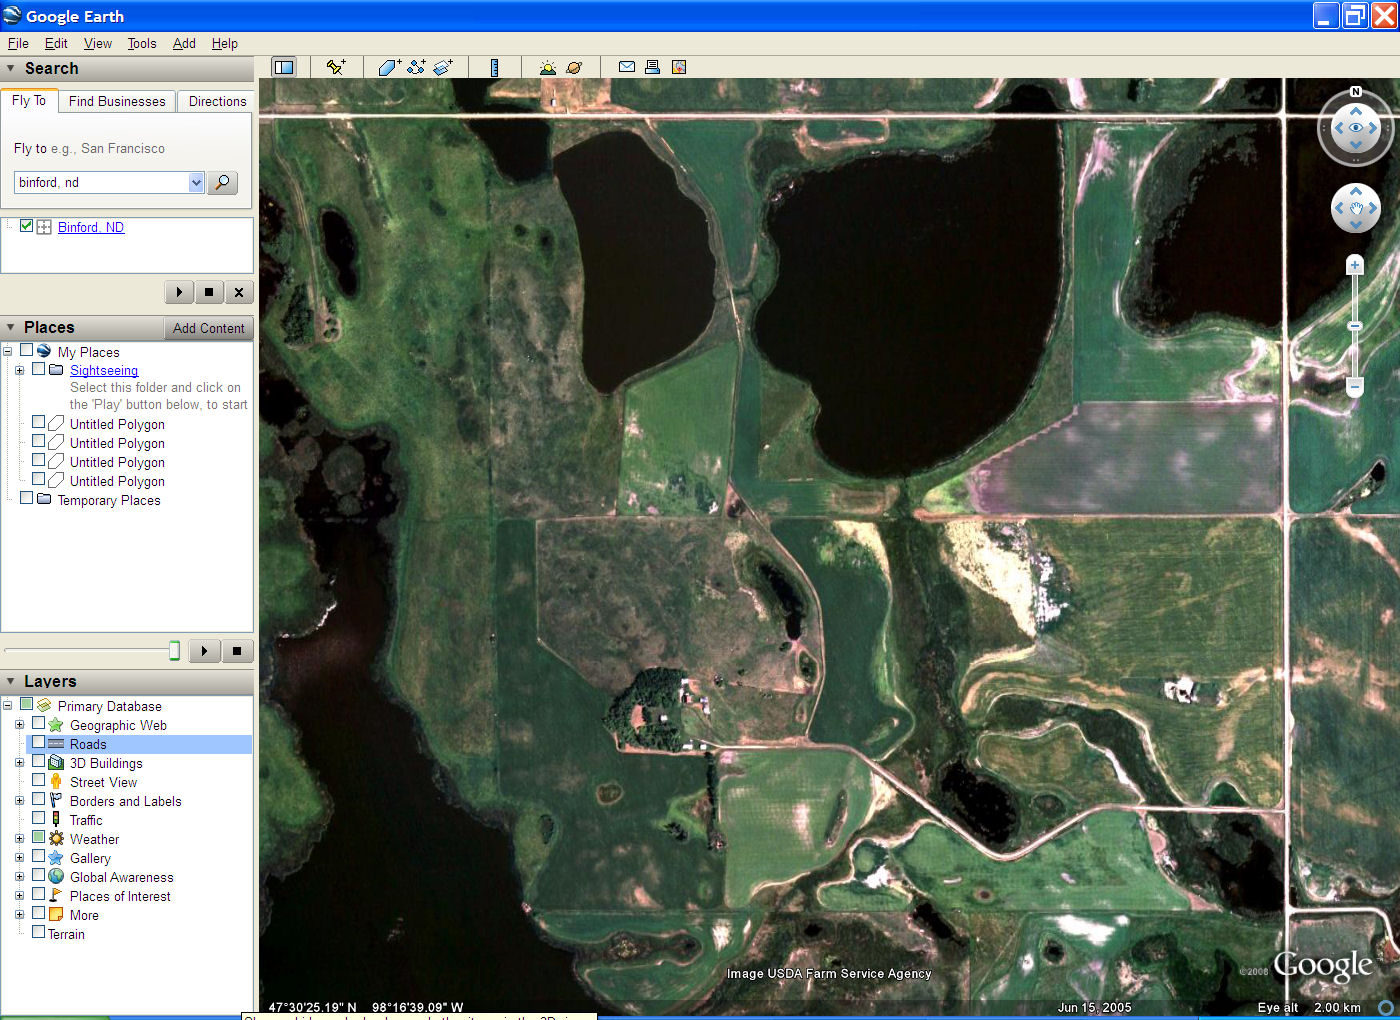Expand the Gallery layer group

pos(19,858)
